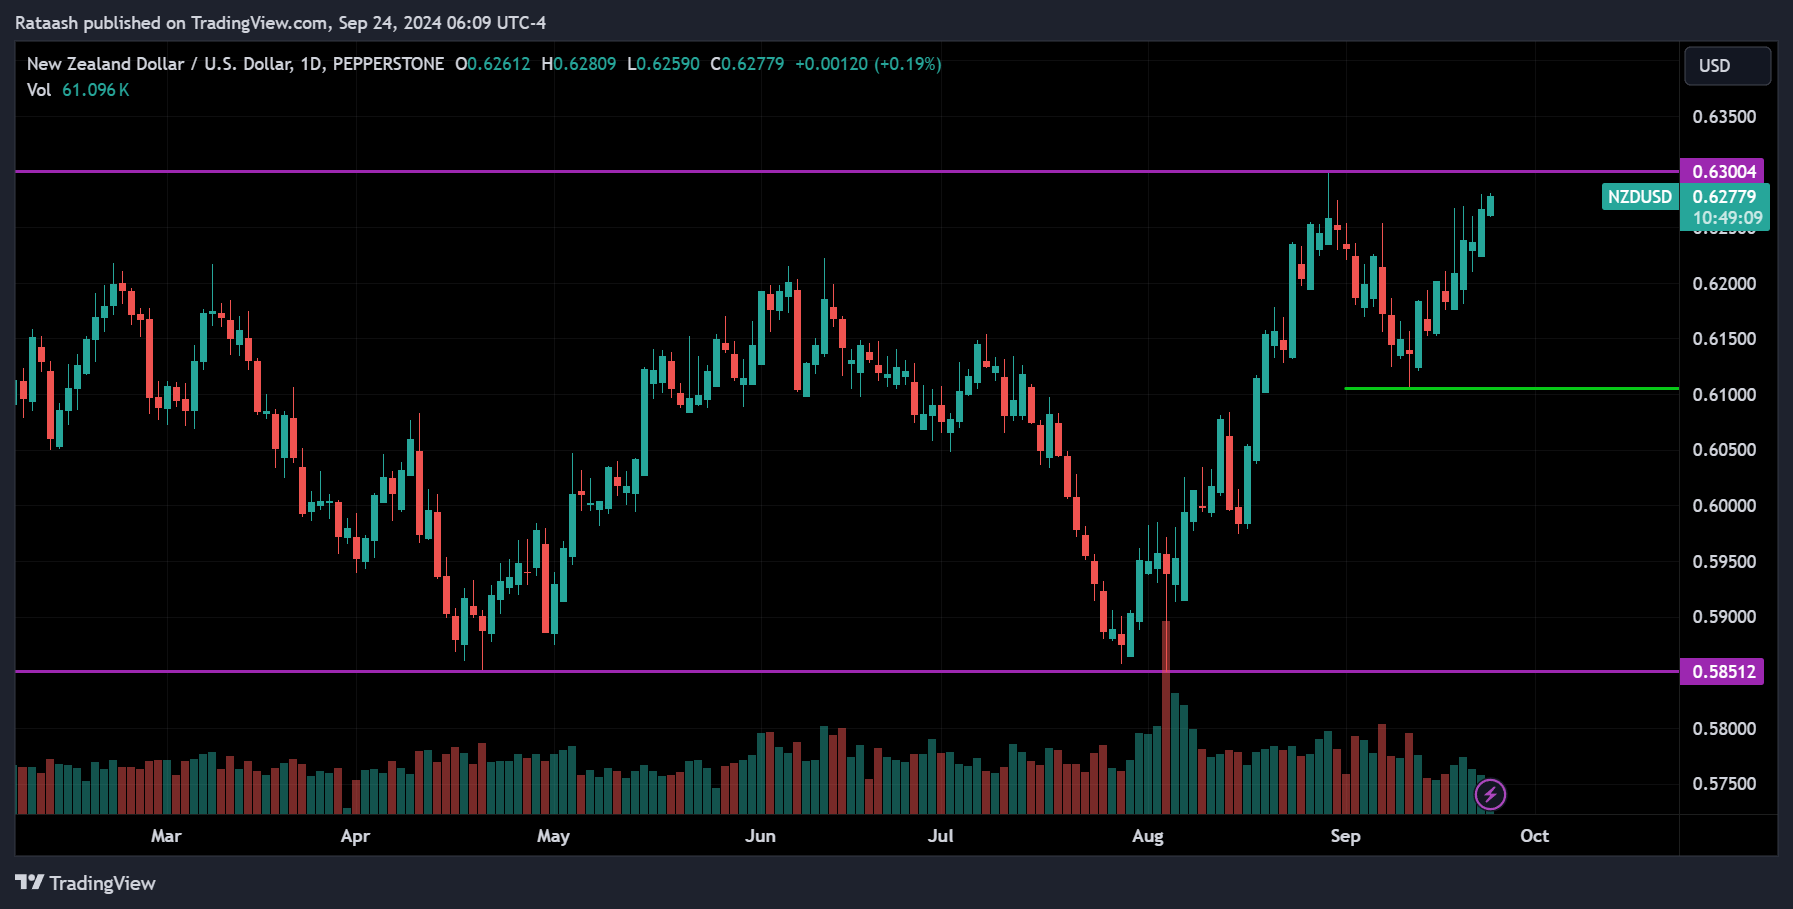This screenshot has height=909, width=1793.
Task: Click the Rataash published on TradingView.com header
Action: [280, 23]
